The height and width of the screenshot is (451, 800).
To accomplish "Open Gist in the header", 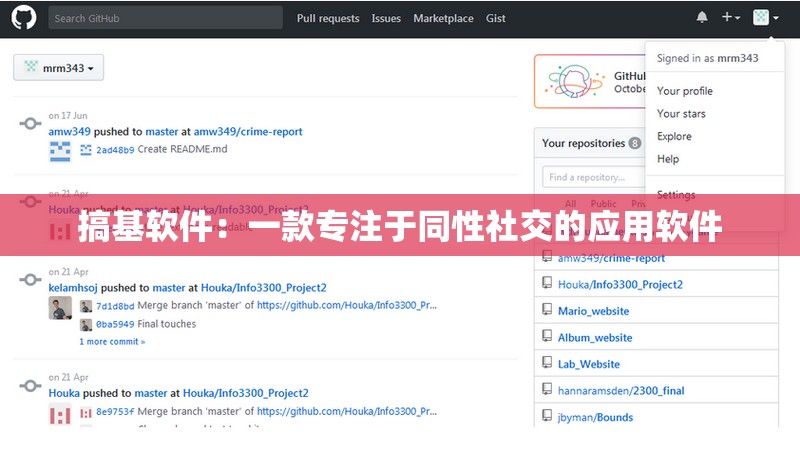I will (x=495, y=18).
